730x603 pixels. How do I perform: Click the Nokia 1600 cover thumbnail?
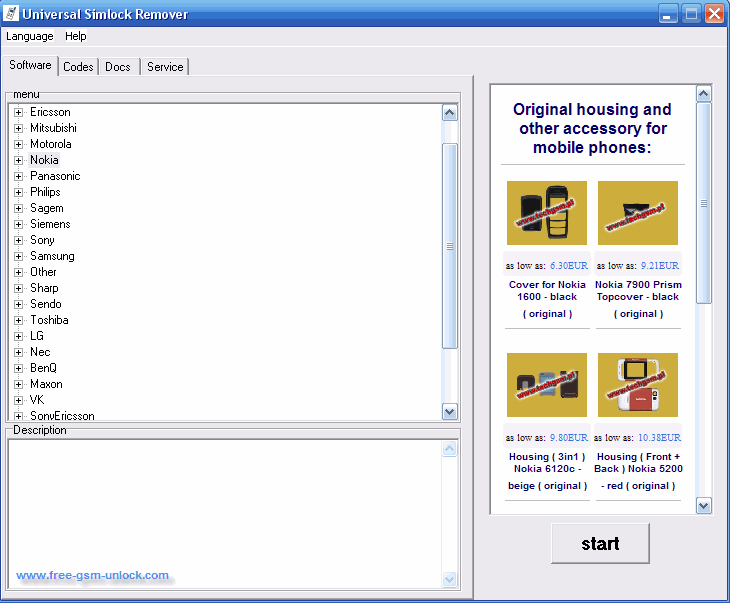pos(547,213)
